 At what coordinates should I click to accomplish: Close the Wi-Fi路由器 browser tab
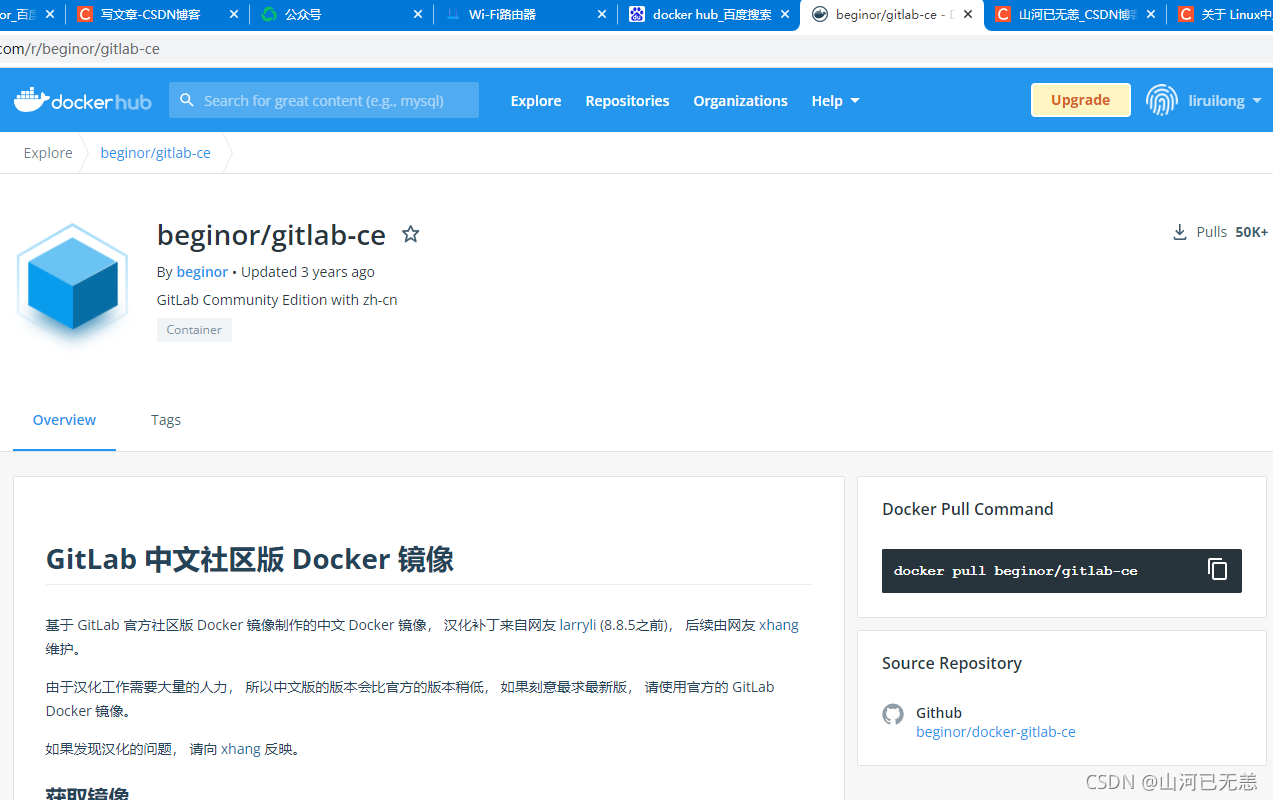click(x=601, y=14)
